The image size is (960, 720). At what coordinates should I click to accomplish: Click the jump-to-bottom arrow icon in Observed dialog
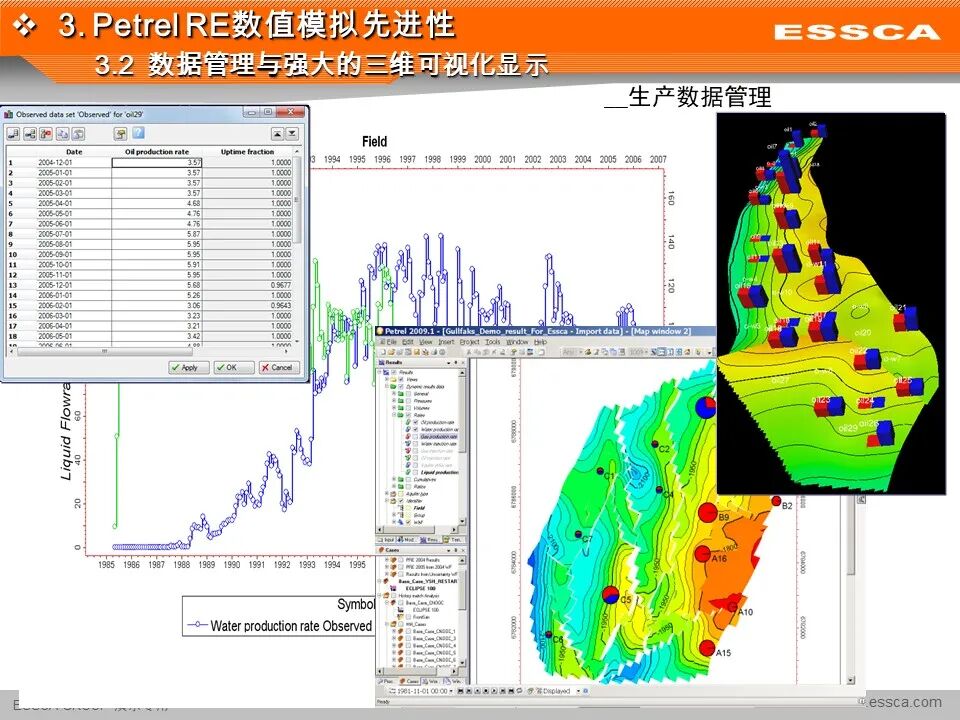[x=292, y=133]
